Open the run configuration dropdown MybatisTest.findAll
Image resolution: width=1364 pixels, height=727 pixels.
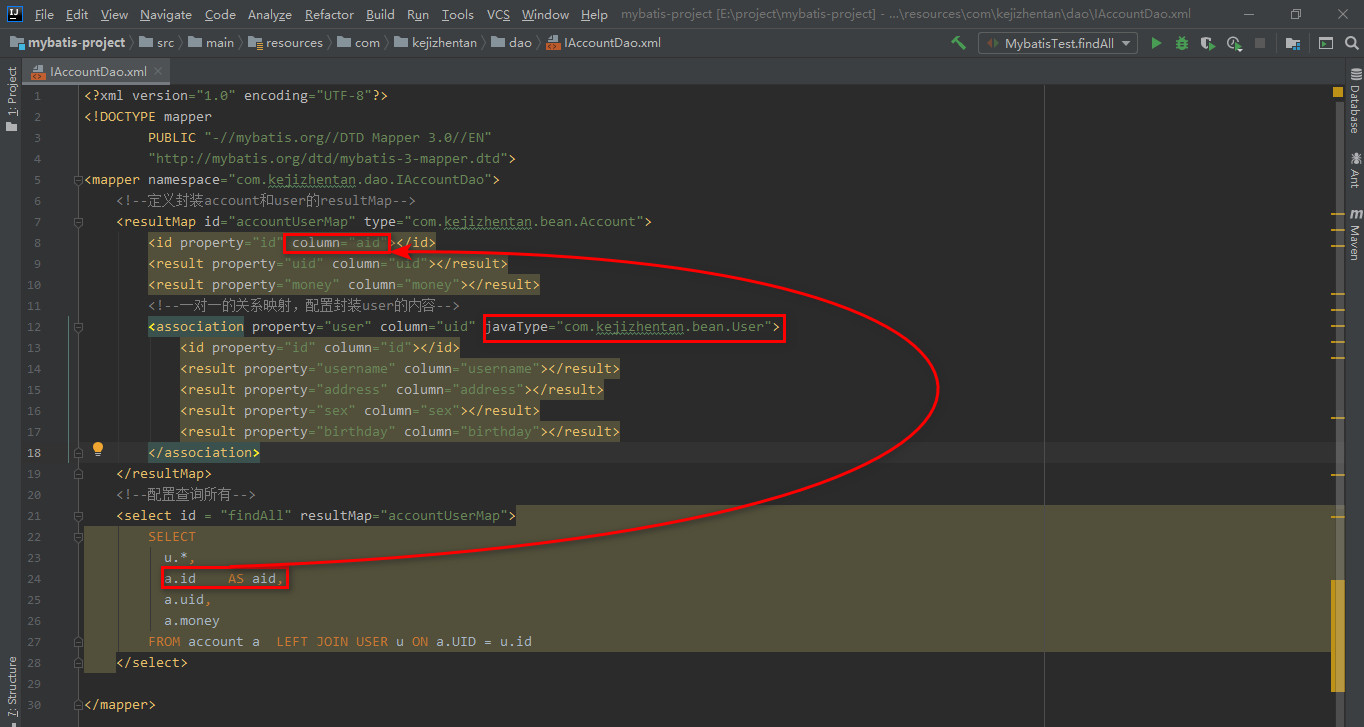click(x=1058, y=43)
